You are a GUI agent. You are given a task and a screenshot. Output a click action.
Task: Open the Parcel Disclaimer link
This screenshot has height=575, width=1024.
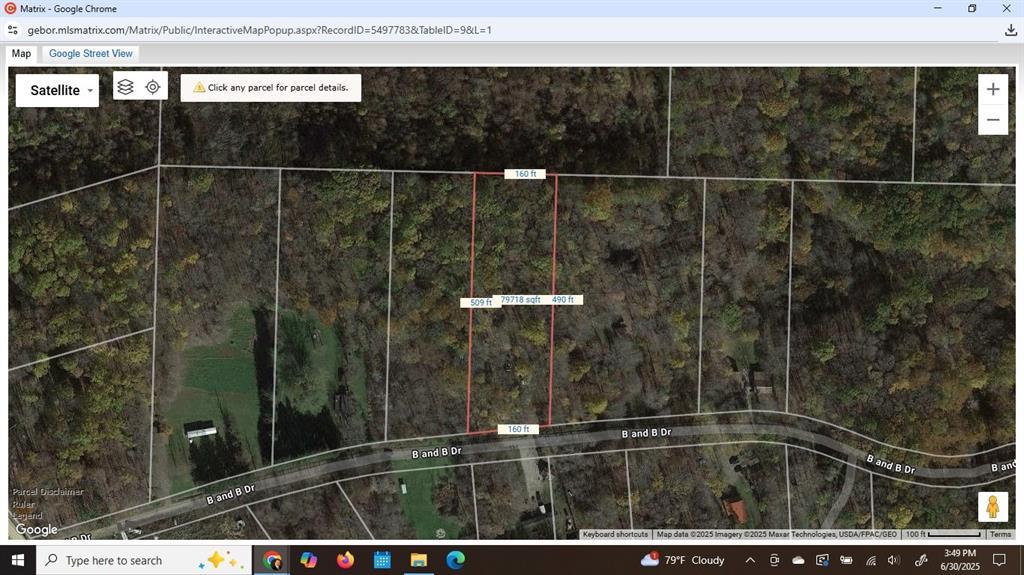tap(48, 492)
